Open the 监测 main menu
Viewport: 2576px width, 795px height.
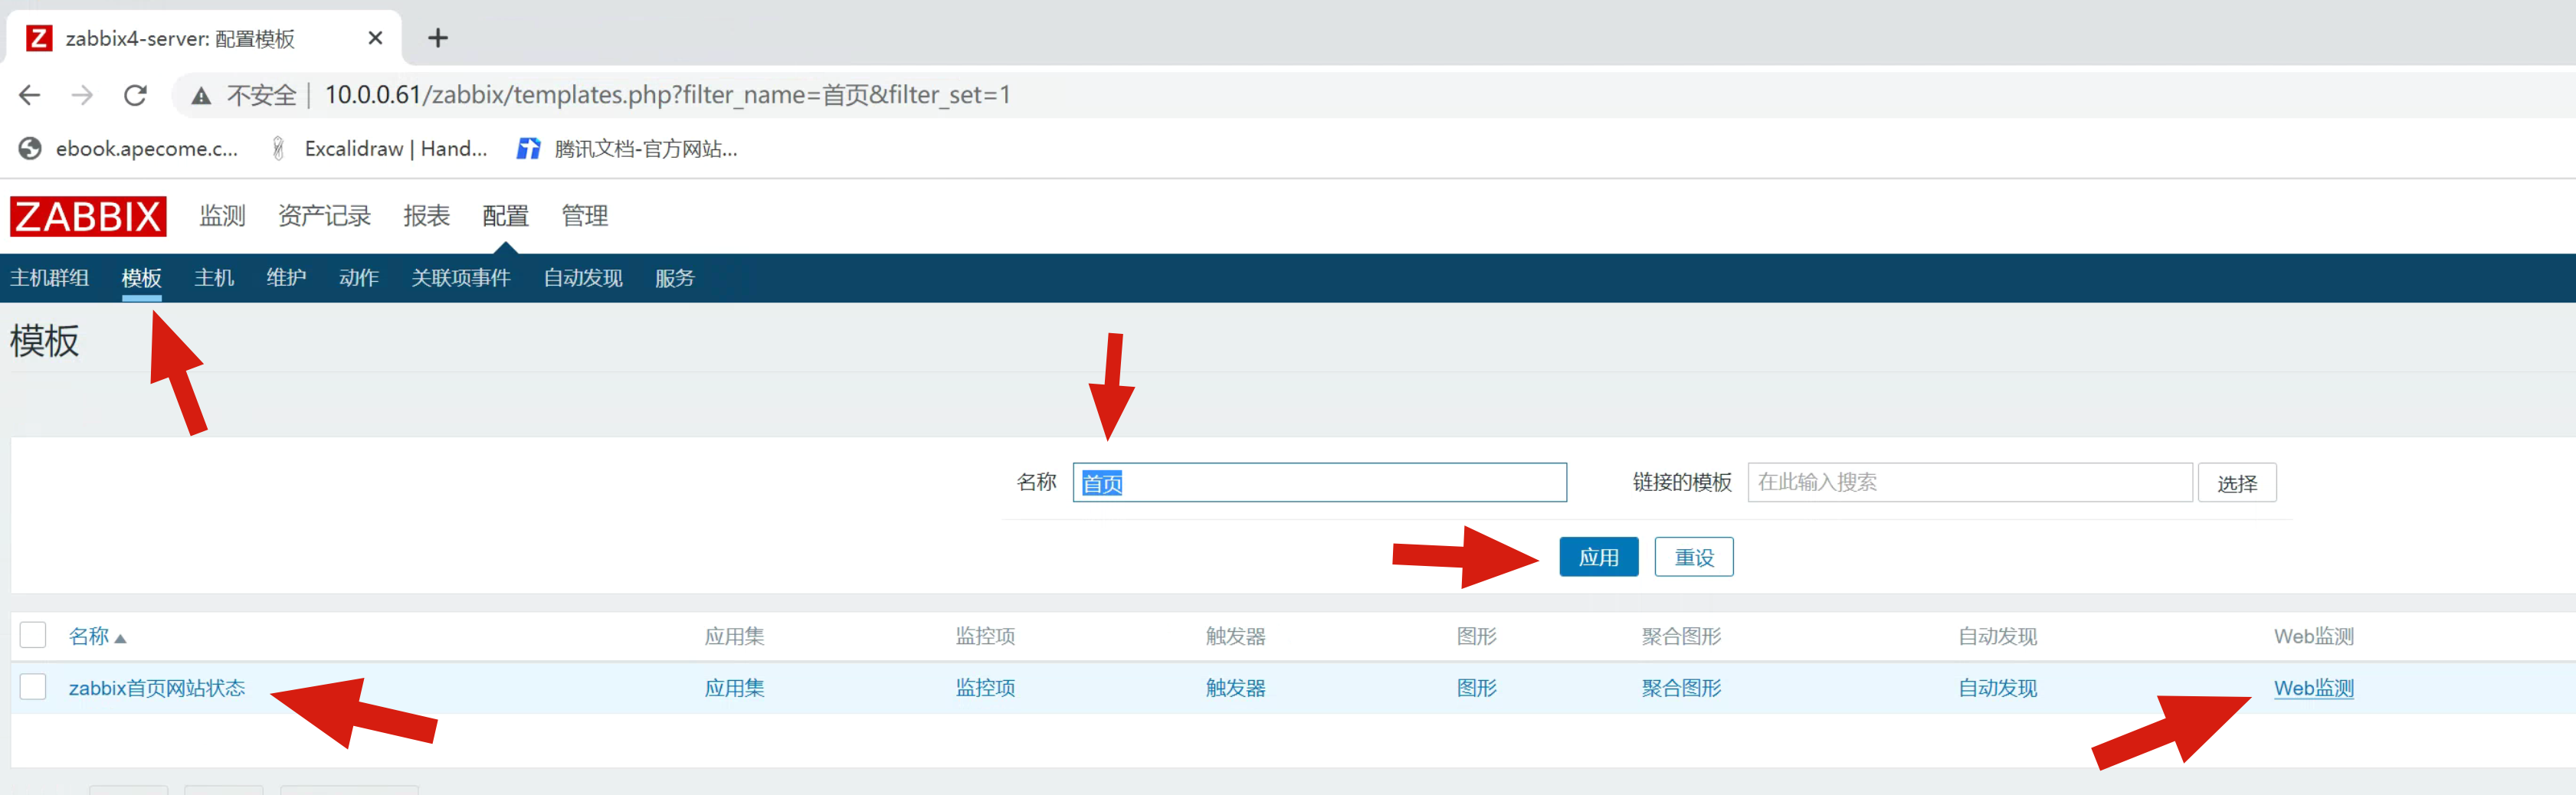[x=222, y=216]
